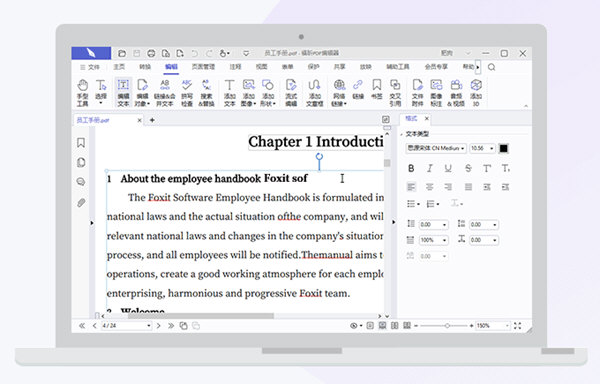Screen dimensions: 600x384
Task: Set paragraph alignment to right
Action: [x=448, y=187]
